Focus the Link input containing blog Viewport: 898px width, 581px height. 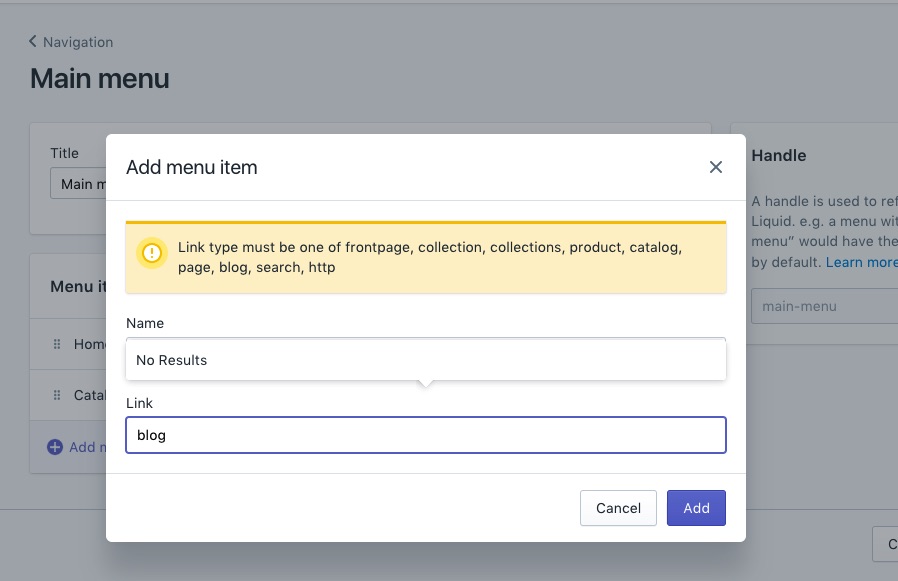click(426, 435)
